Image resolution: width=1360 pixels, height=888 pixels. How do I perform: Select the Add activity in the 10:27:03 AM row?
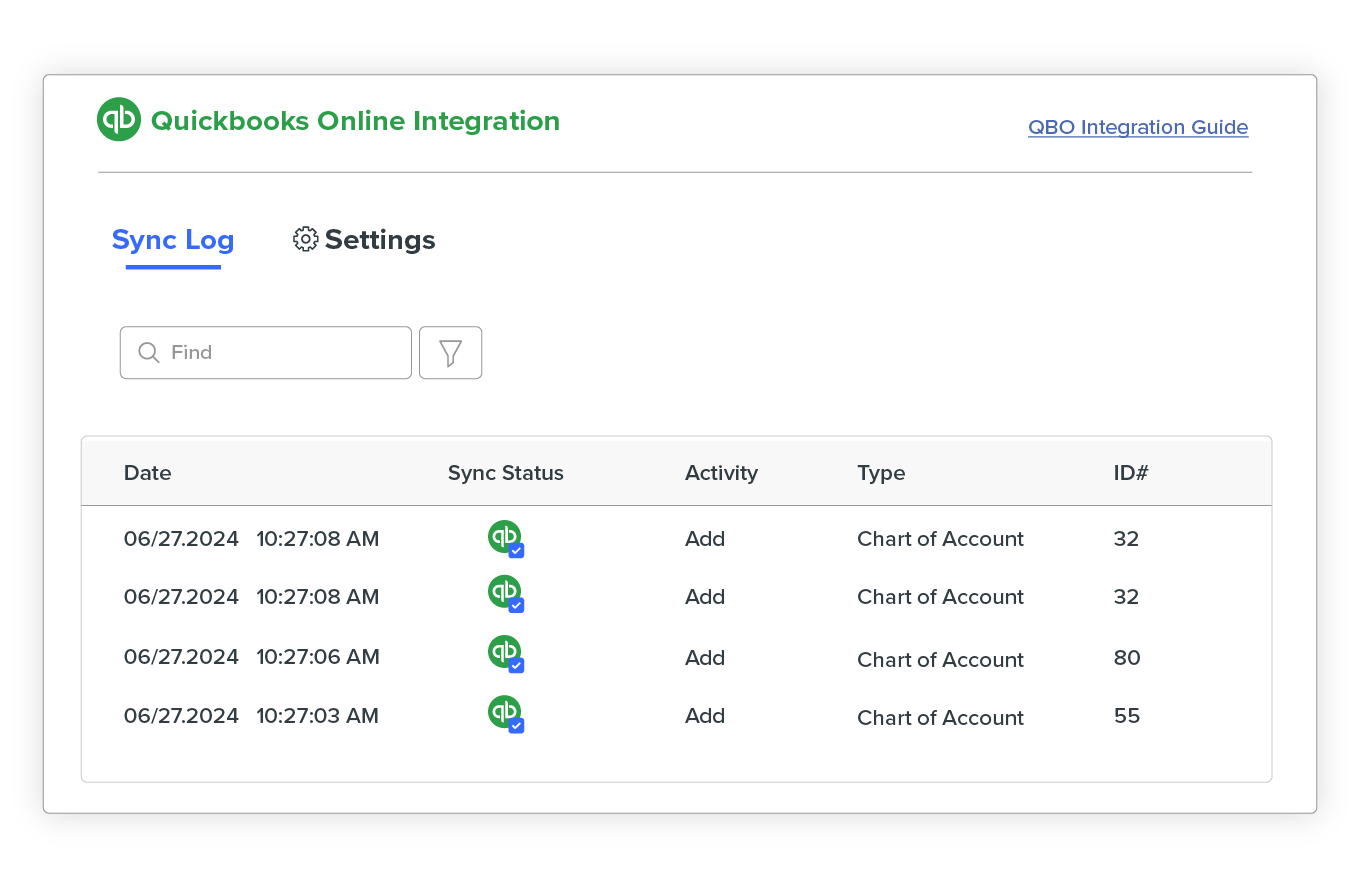click(x=704, y=715)
